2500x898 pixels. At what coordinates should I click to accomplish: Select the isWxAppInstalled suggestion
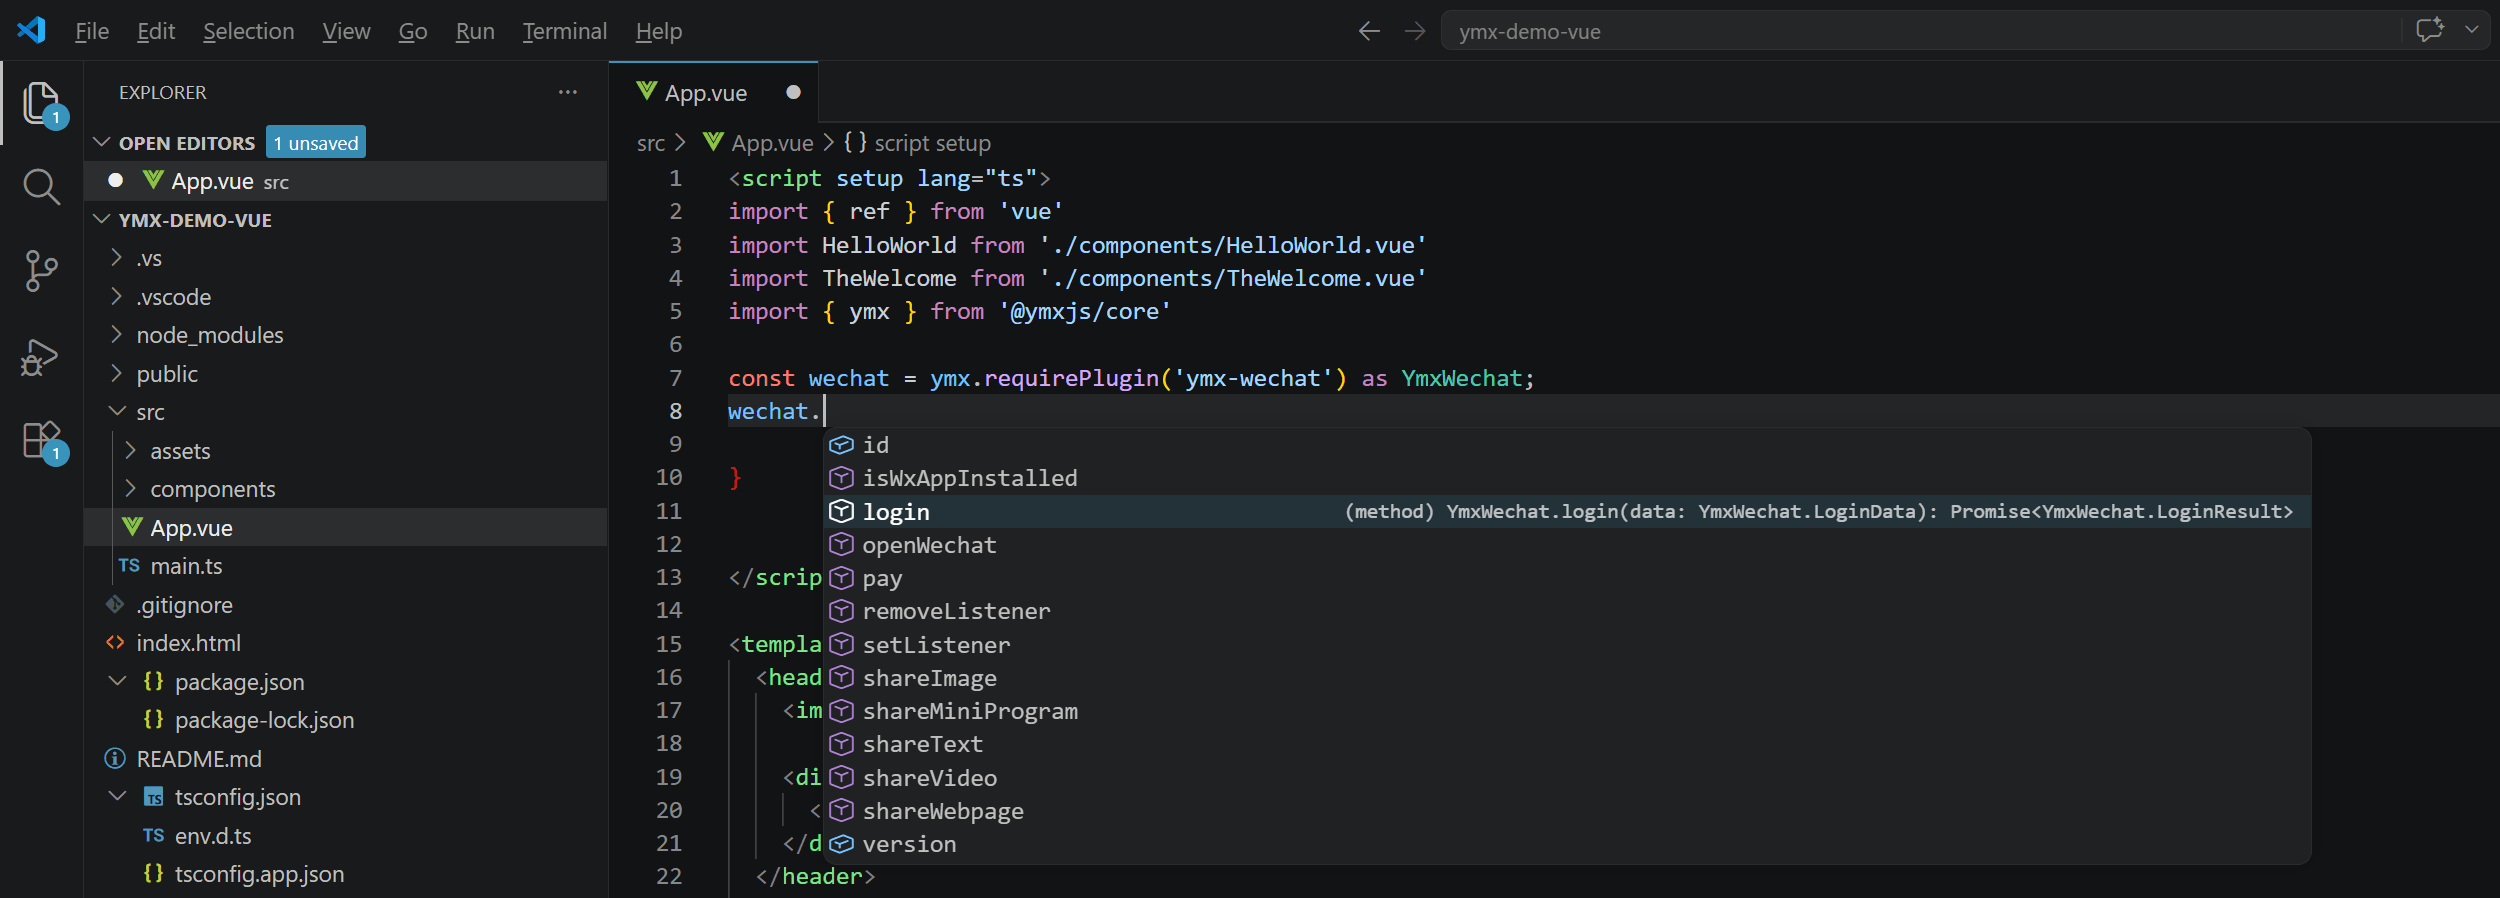tap(1567, 478)
